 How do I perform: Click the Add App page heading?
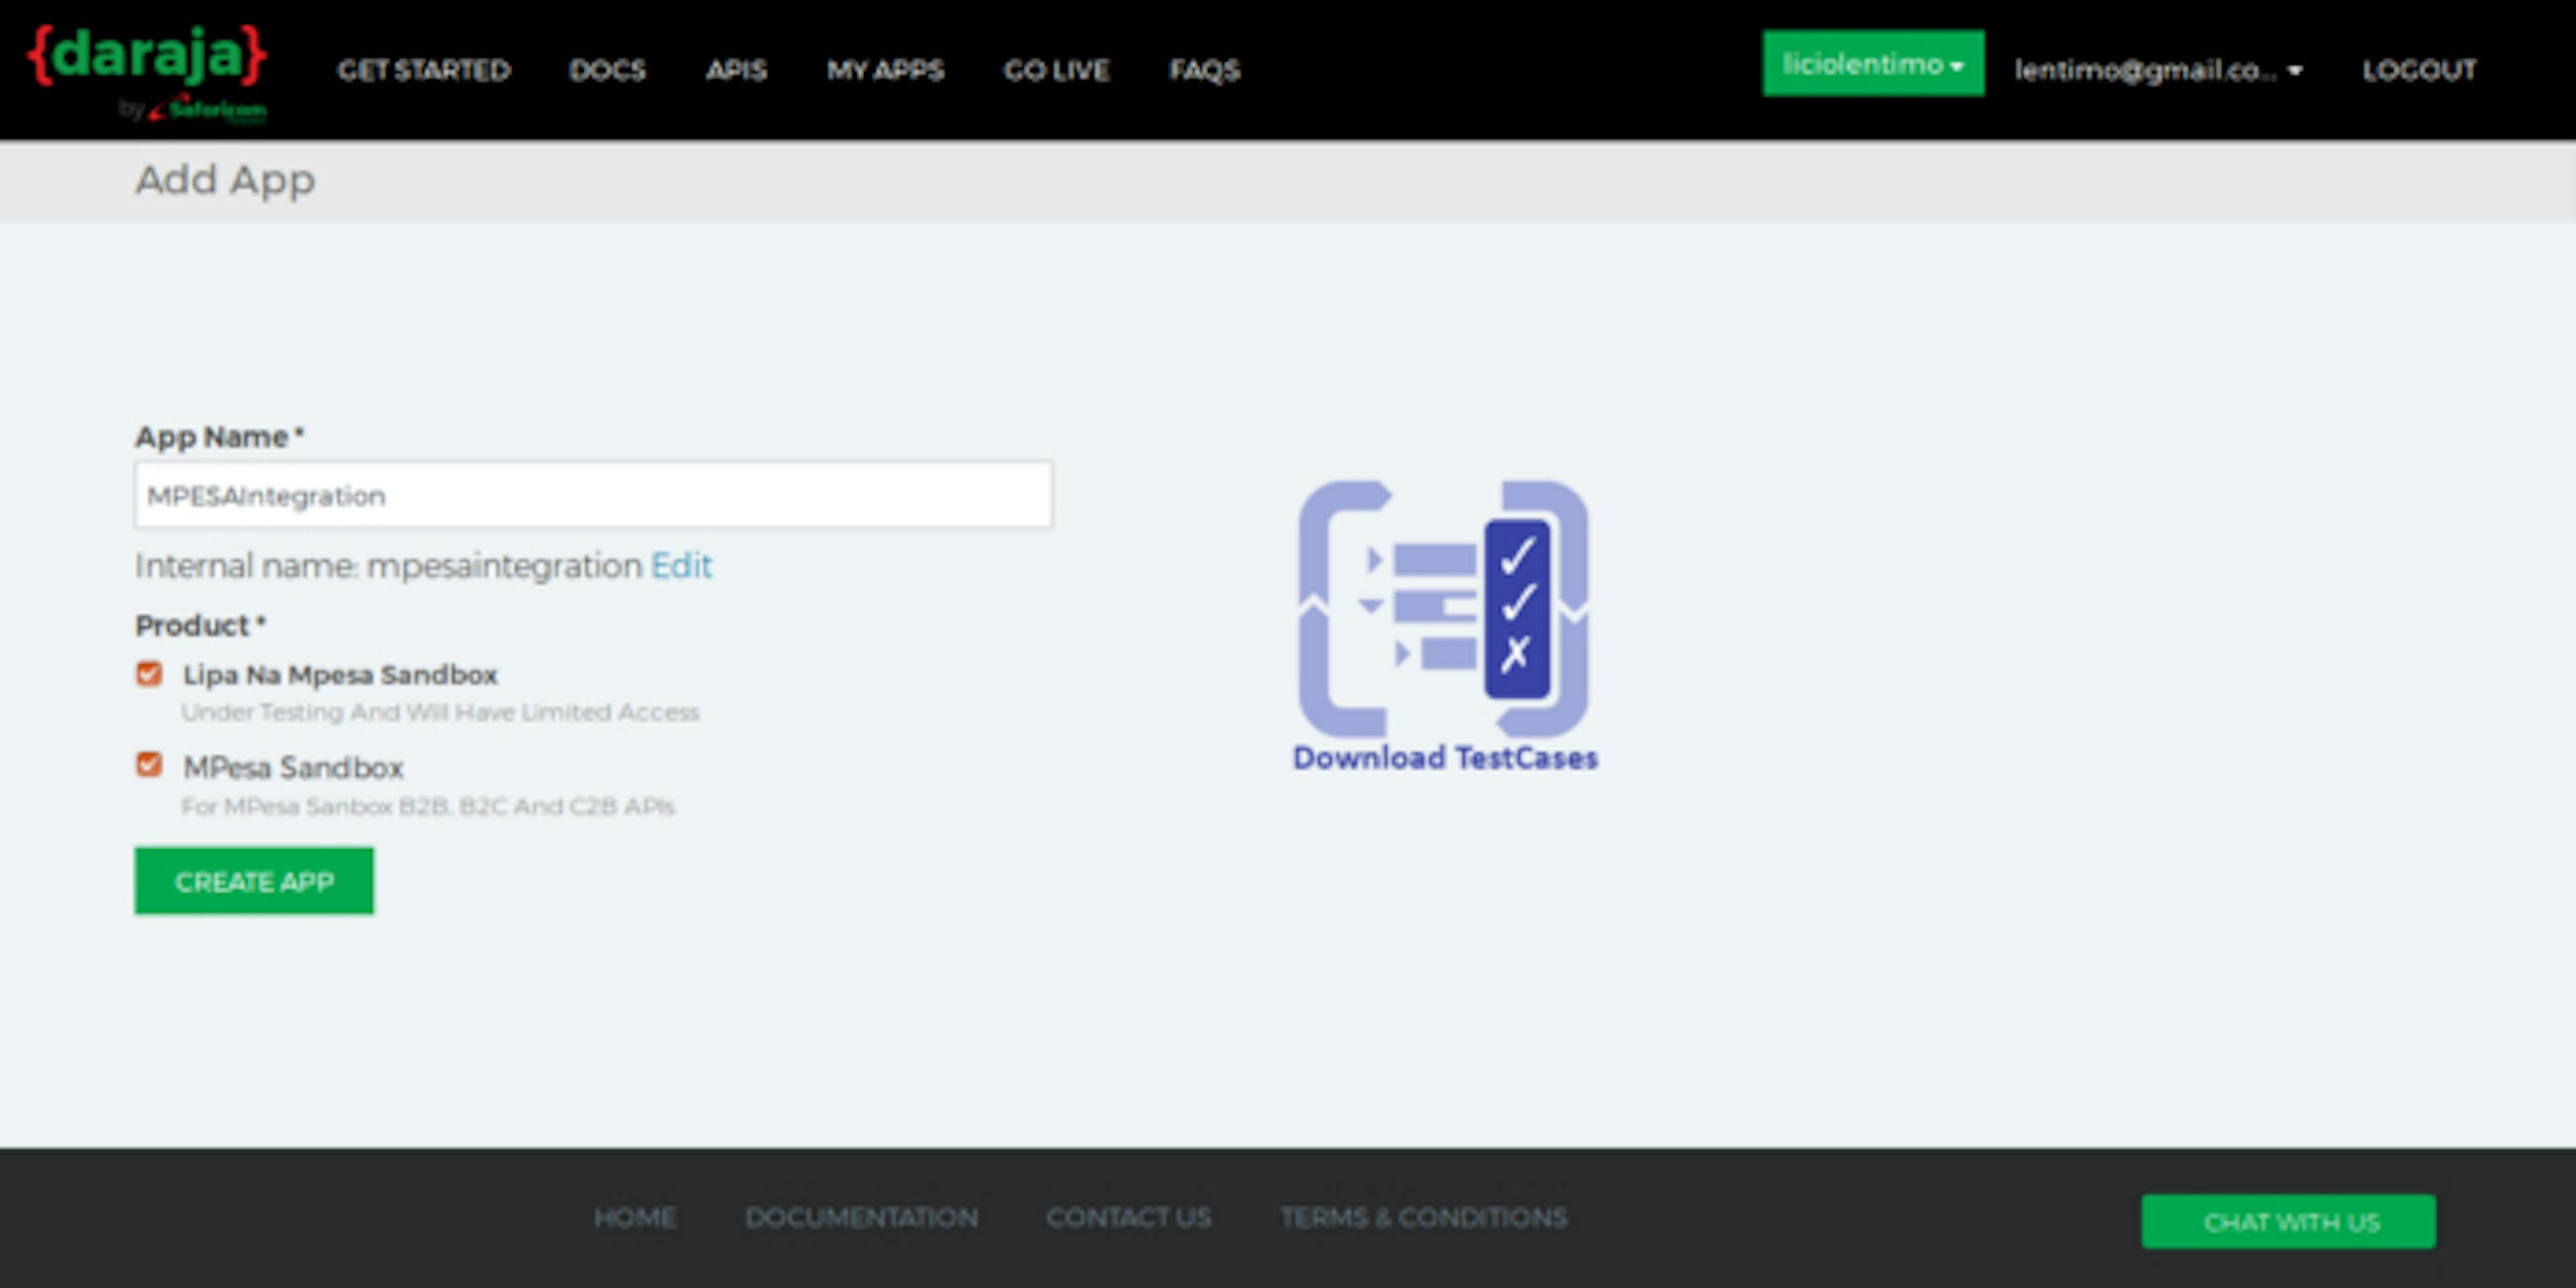225,181
